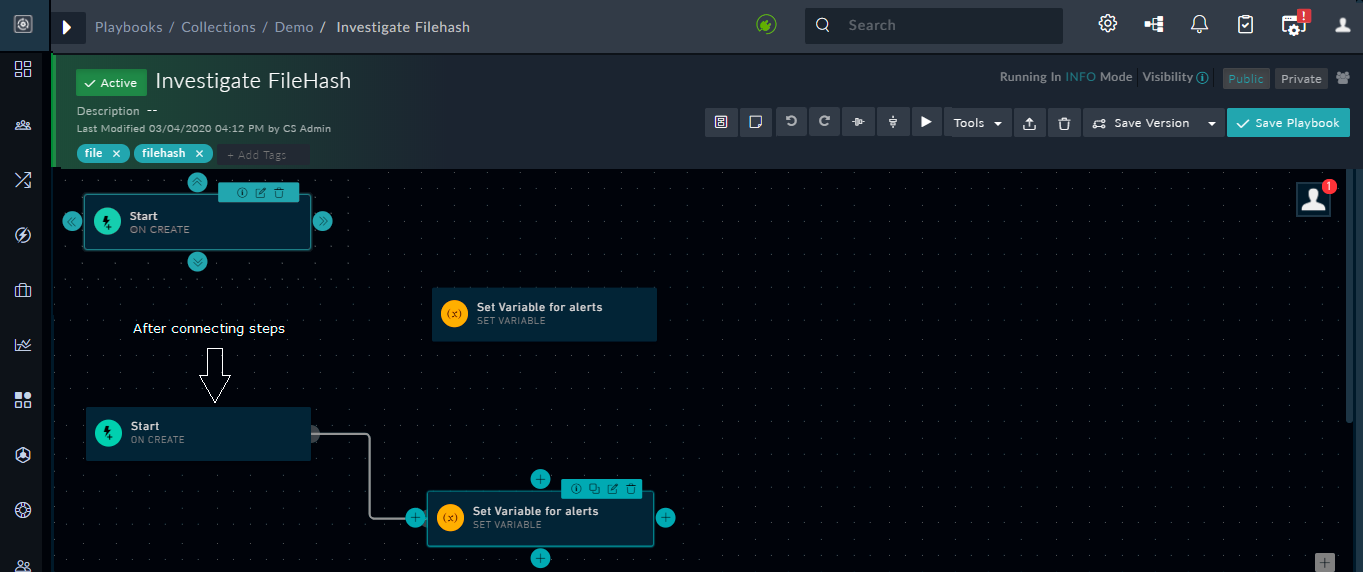The image size is (1363, 572).
Task: Click the vertical connector layout icon
Action: (x=892, y=122)
